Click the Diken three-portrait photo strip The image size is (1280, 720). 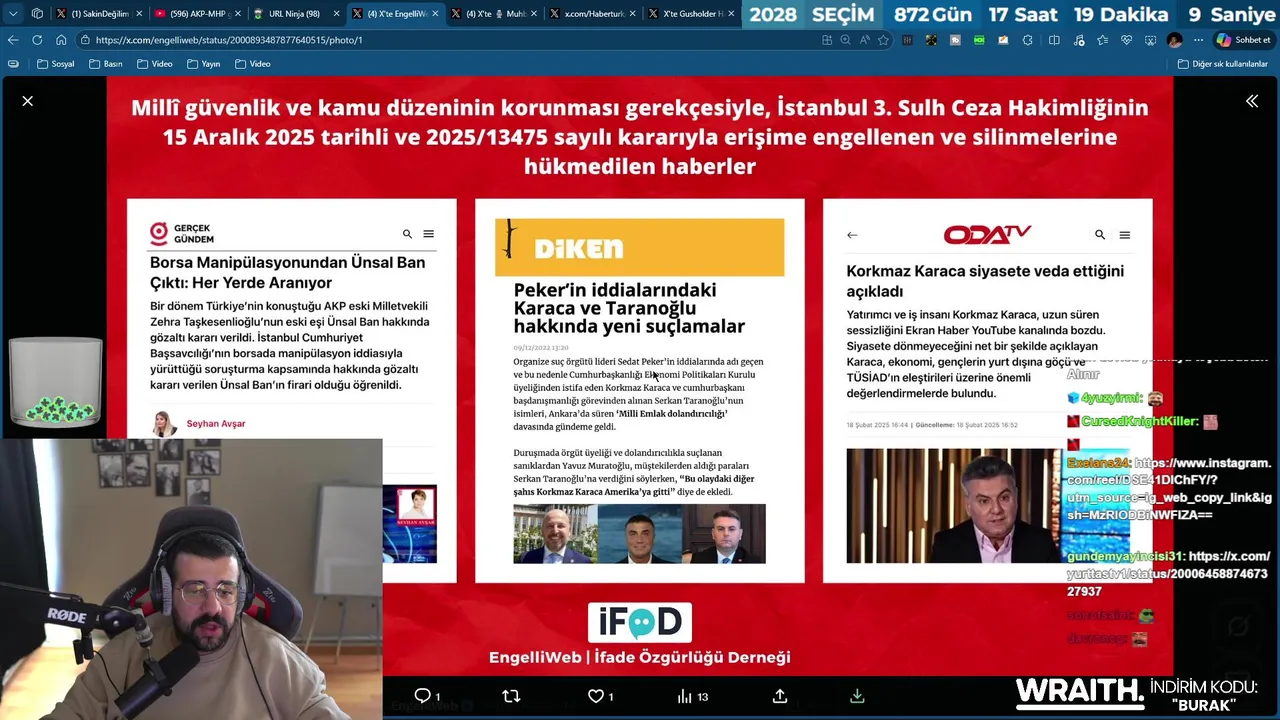pos(639,534)
